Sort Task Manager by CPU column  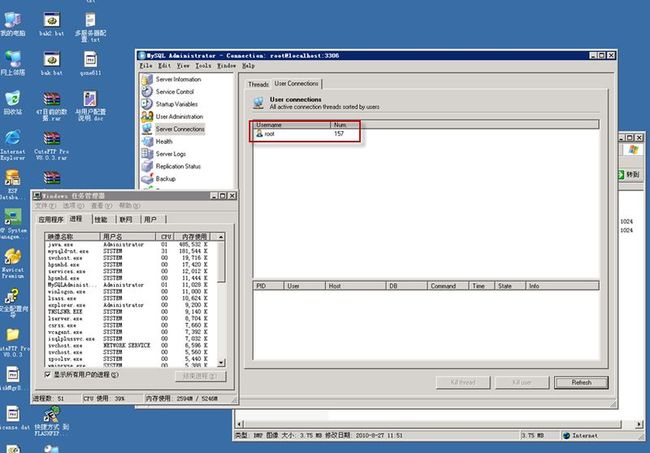click(165, 237)
